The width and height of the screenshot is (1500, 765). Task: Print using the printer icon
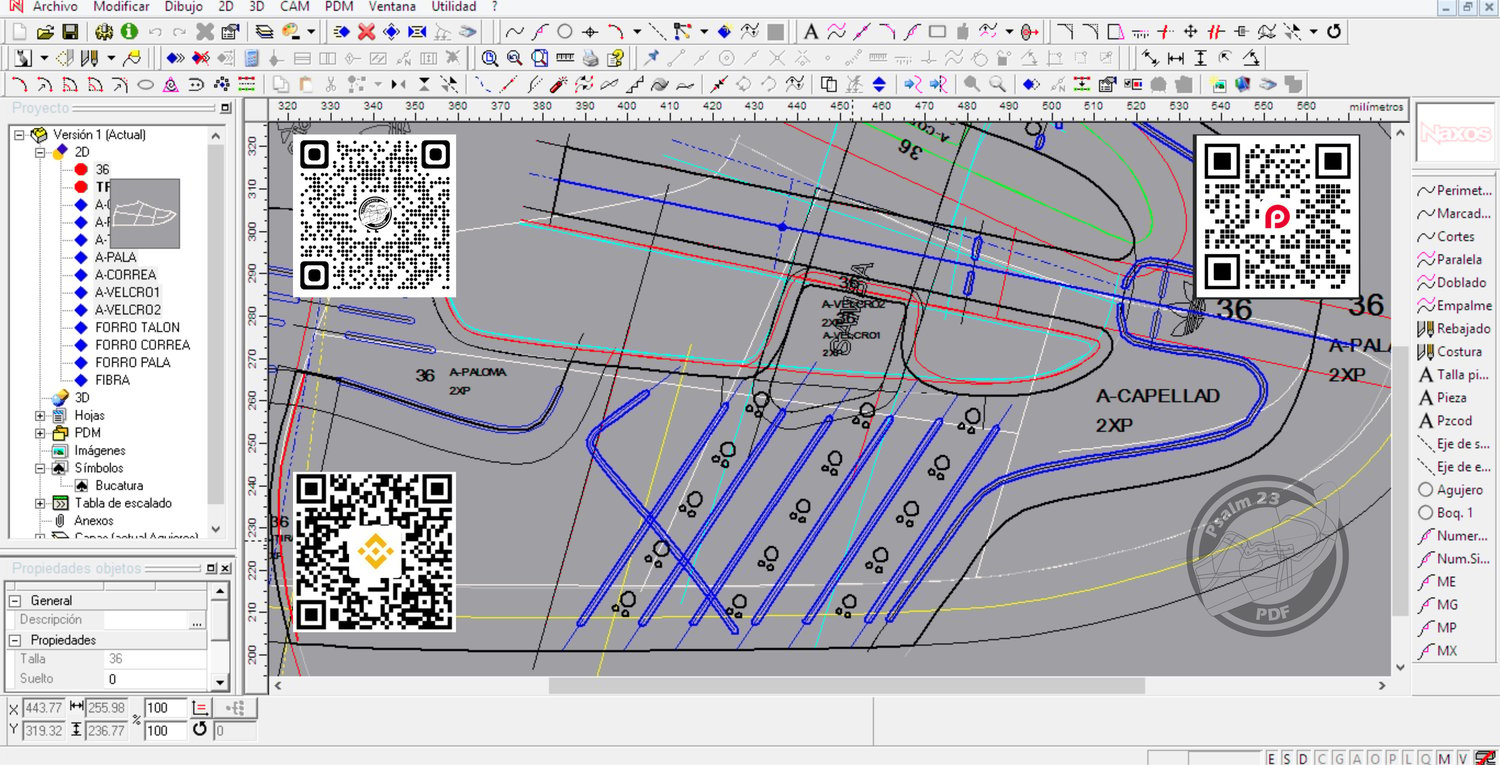[591, 57]
